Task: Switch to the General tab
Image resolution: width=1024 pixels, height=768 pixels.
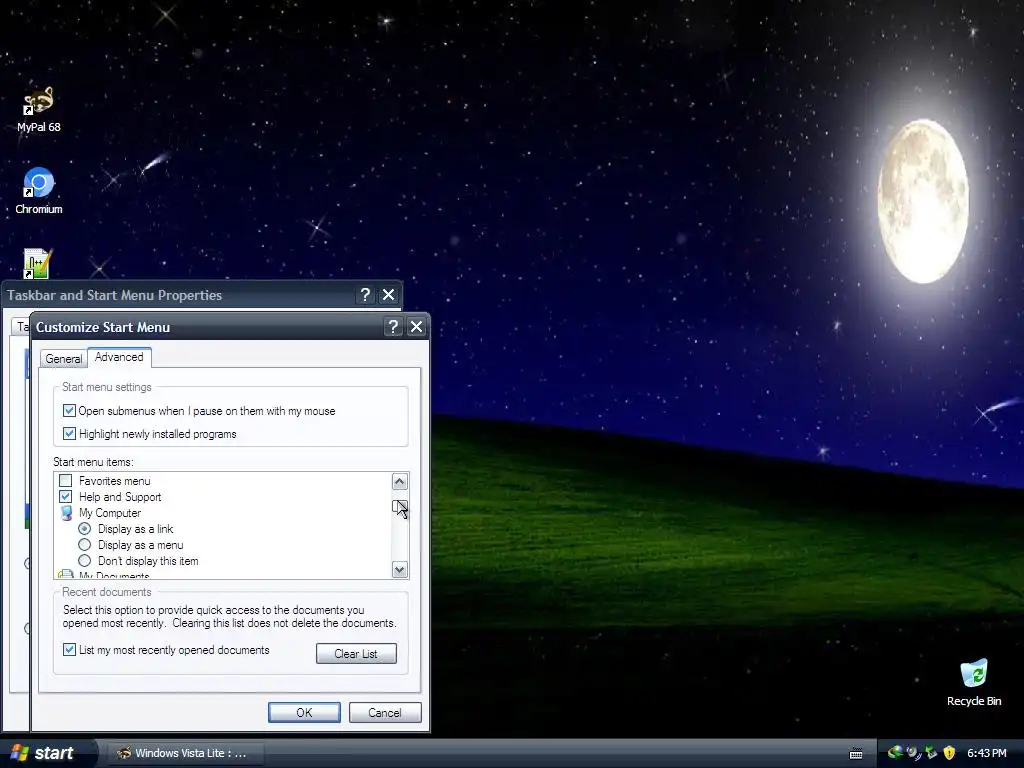Action: coord(63,359)
